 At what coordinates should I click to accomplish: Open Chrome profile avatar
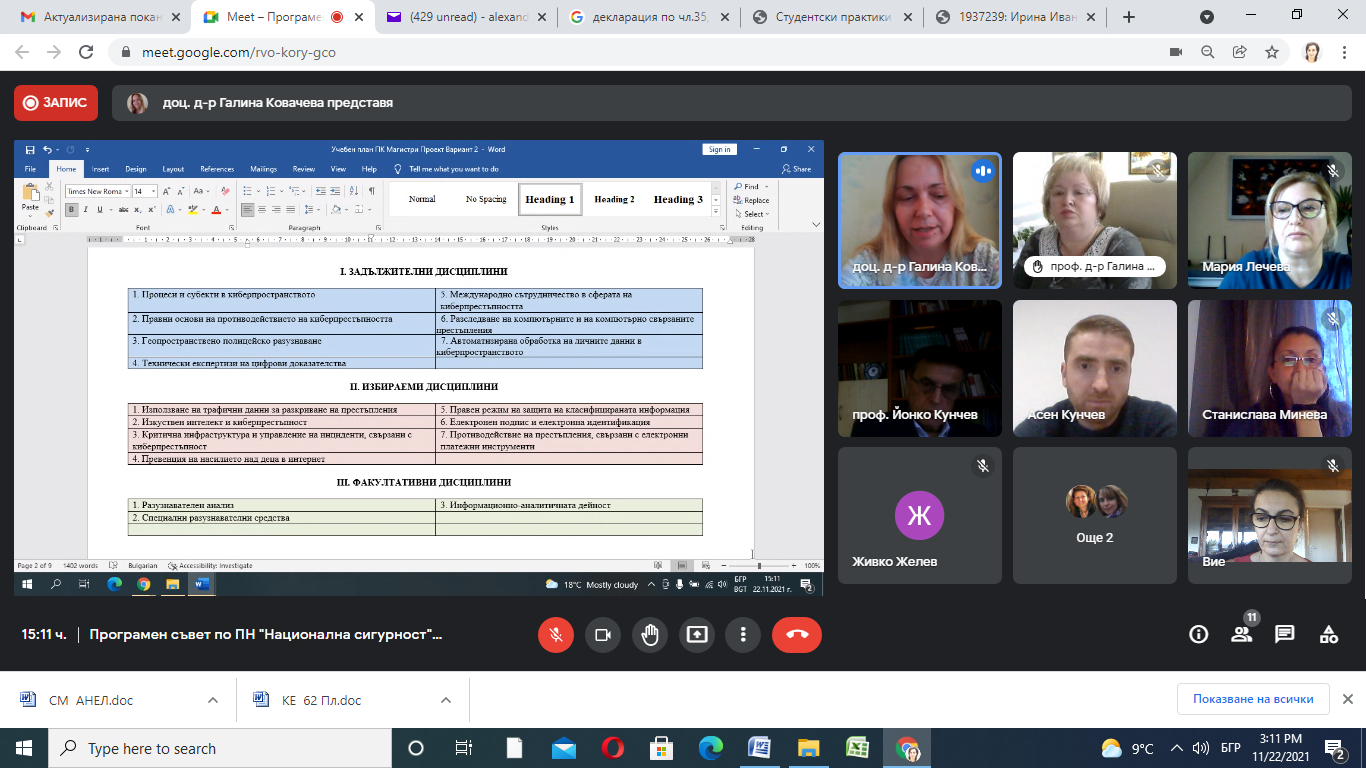pos(1312,52)
